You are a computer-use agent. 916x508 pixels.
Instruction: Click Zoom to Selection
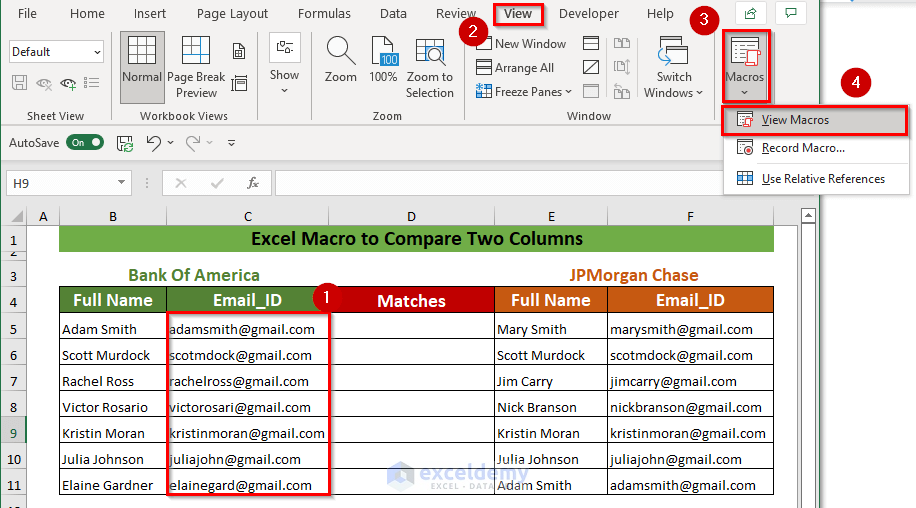pos(429,67)
